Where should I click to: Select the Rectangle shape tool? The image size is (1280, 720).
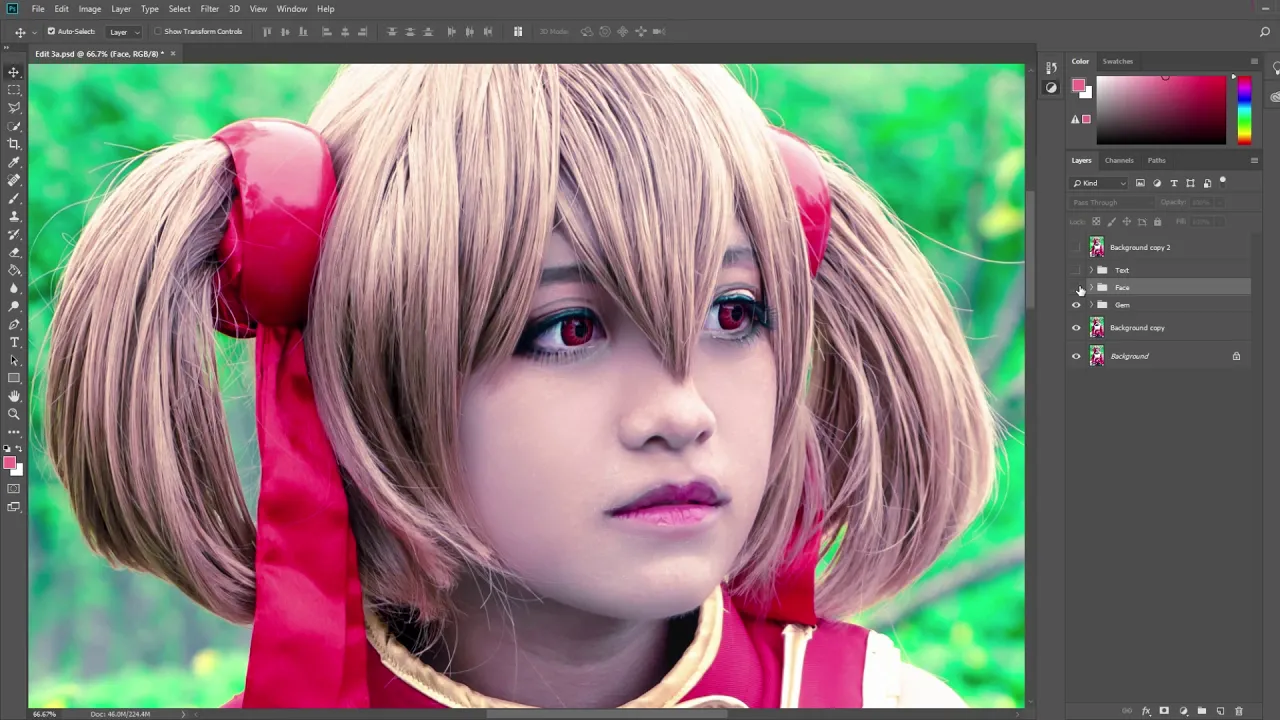tap(14, 378)
